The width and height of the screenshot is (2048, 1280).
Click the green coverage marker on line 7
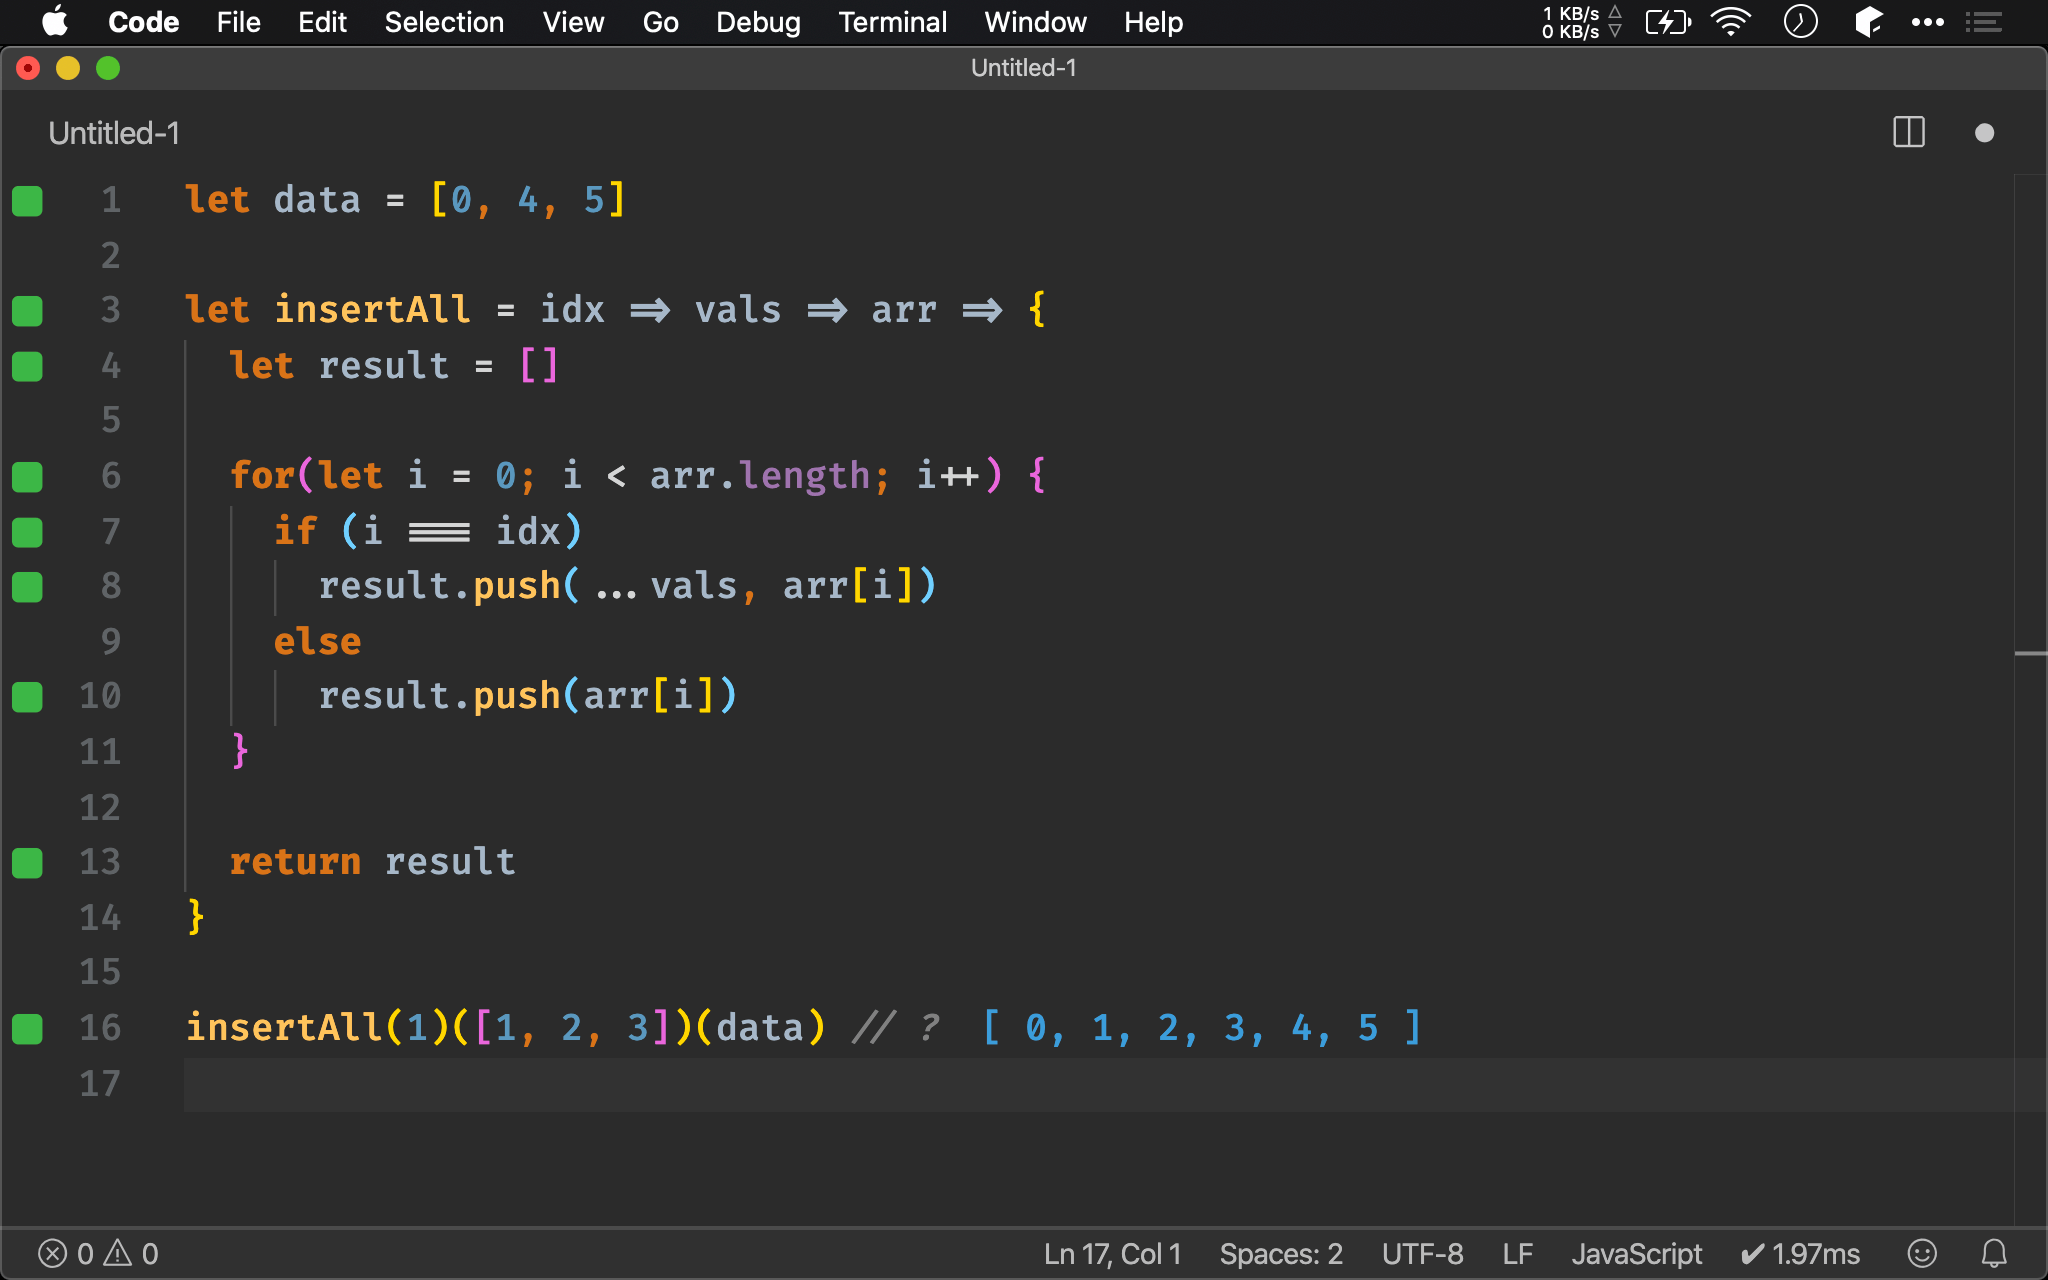click(28, 532)
